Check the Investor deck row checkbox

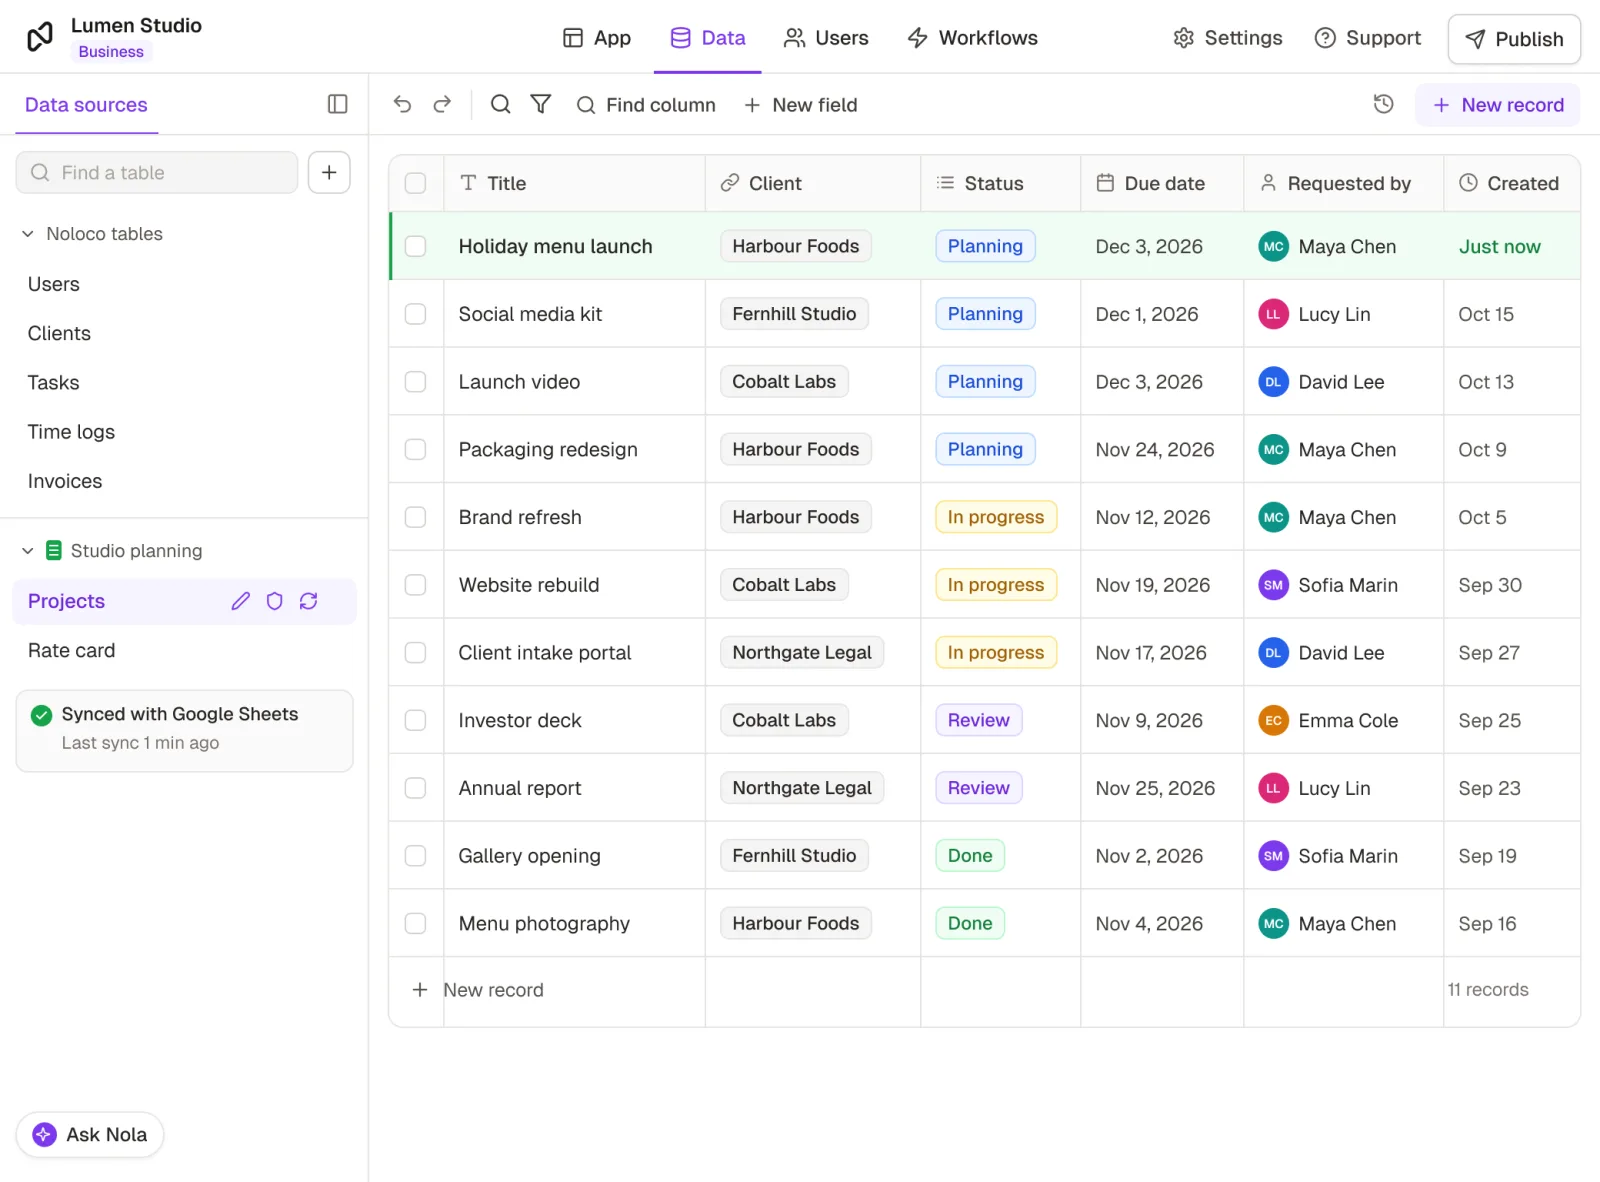(x=416, y=720)
